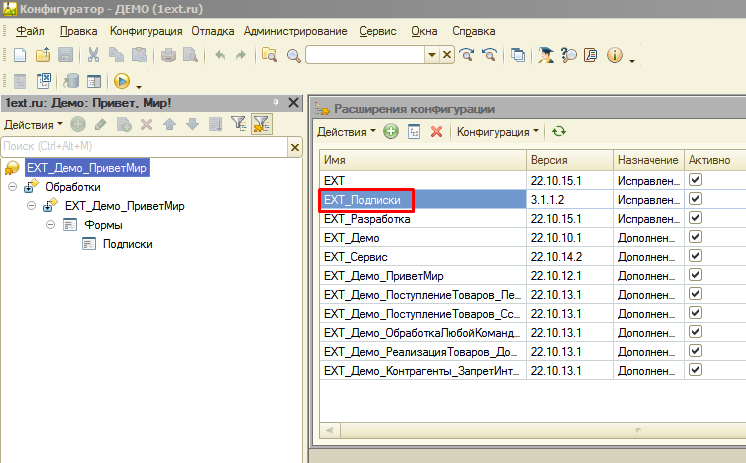This screenshot has width=746, height=463.
Task: Add a new extension with green plus
Action: click(391, 131)
